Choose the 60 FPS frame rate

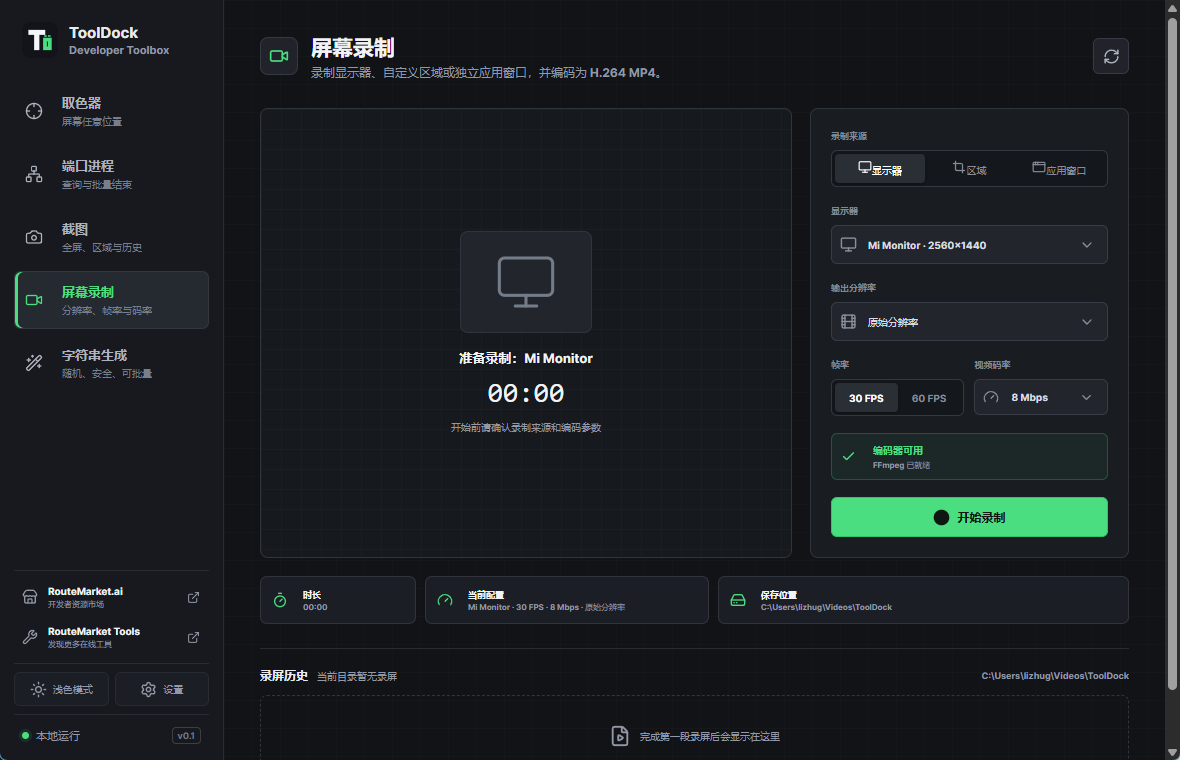click(929, 398)
